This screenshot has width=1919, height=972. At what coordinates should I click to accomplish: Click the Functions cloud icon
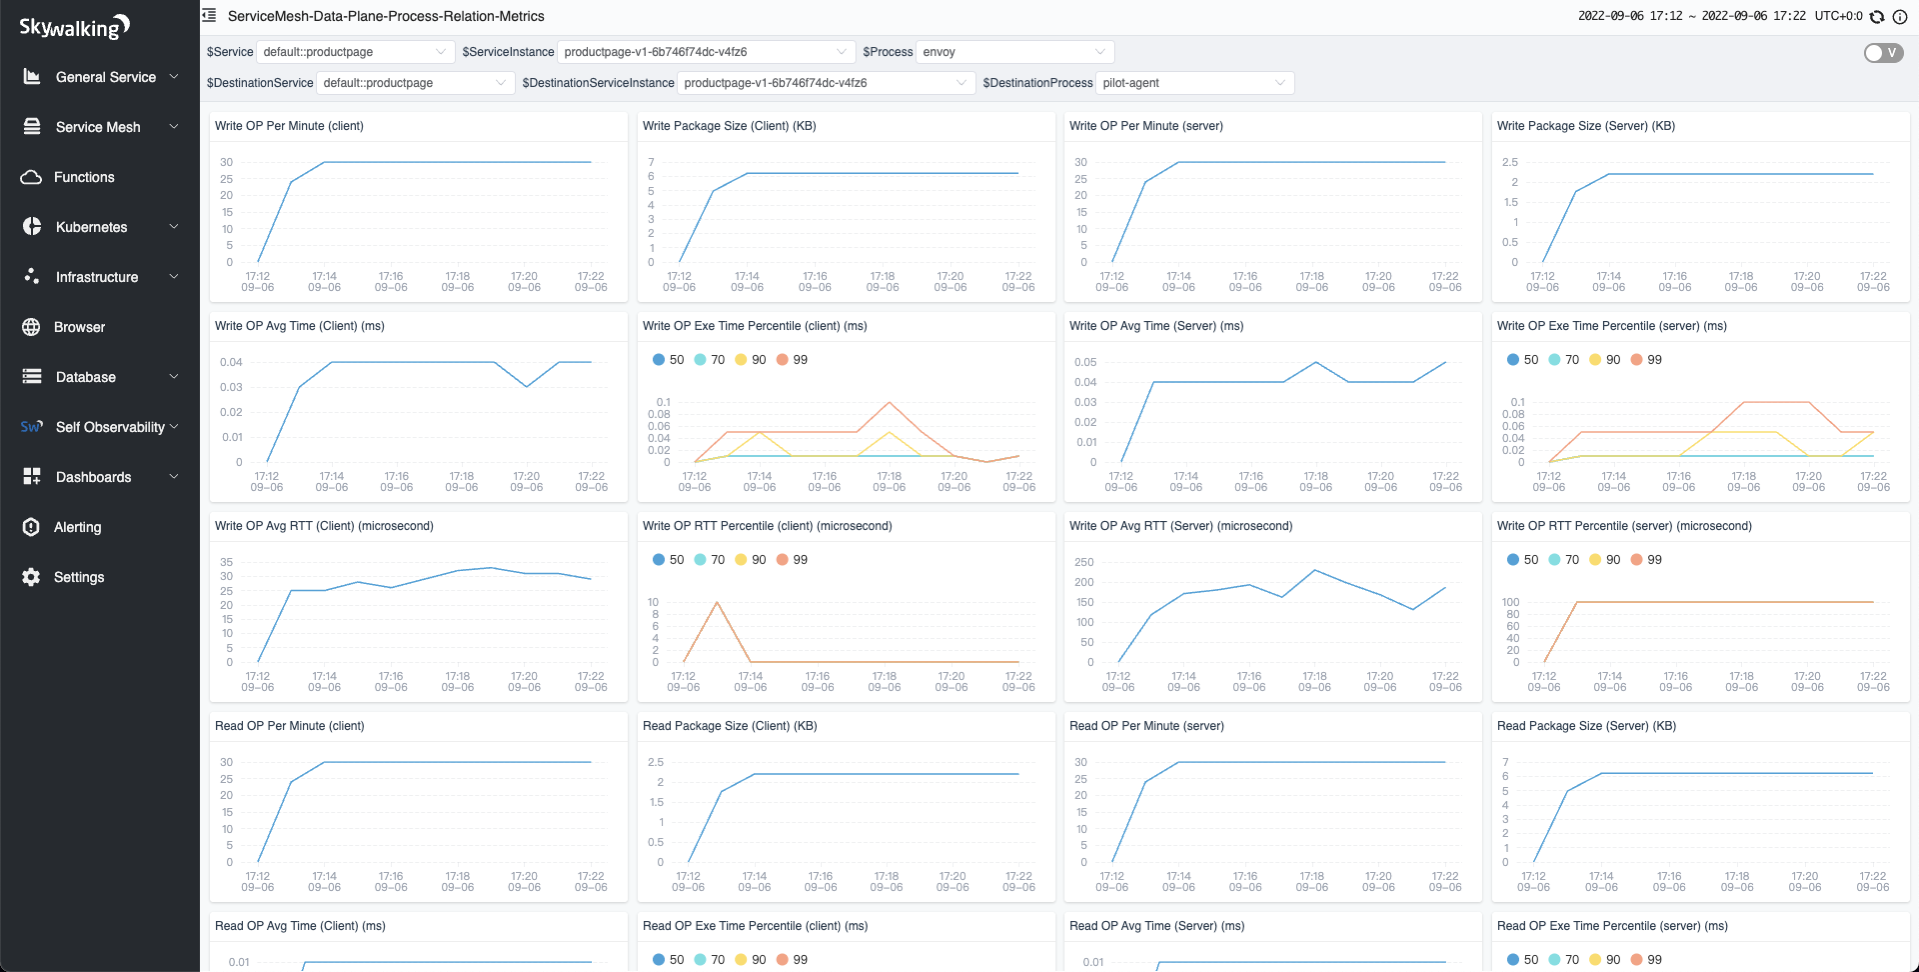point(32,177)
